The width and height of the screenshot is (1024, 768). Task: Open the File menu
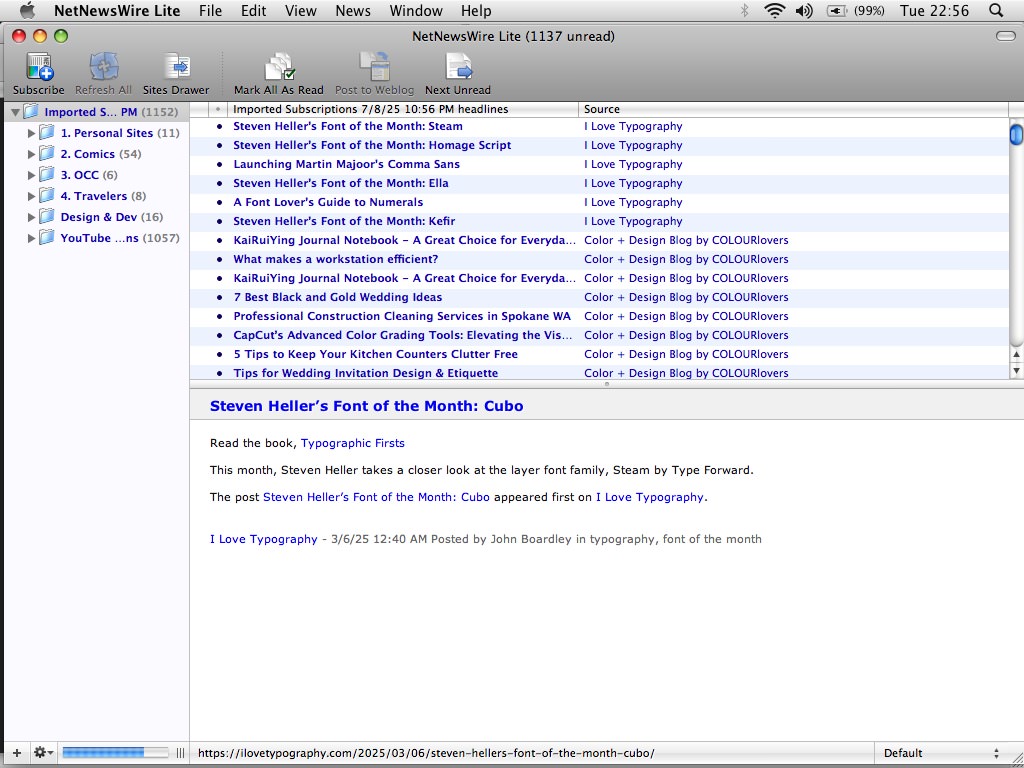[210, 10]
